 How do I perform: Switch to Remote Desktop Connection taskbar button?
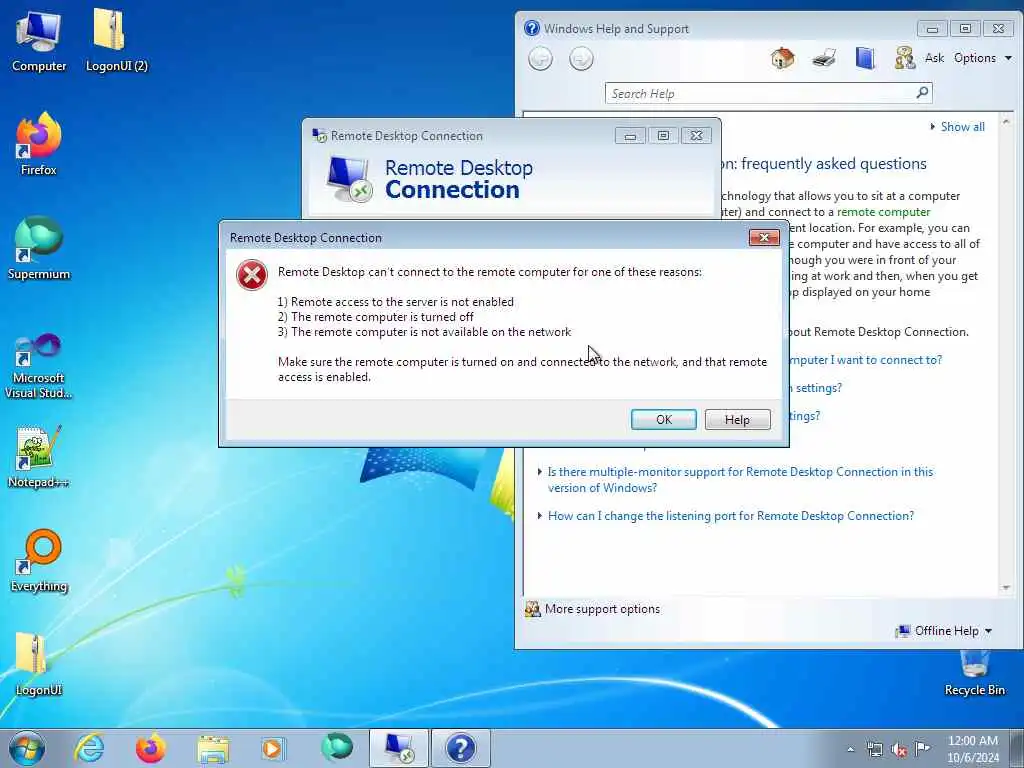[x=398, y=748]
